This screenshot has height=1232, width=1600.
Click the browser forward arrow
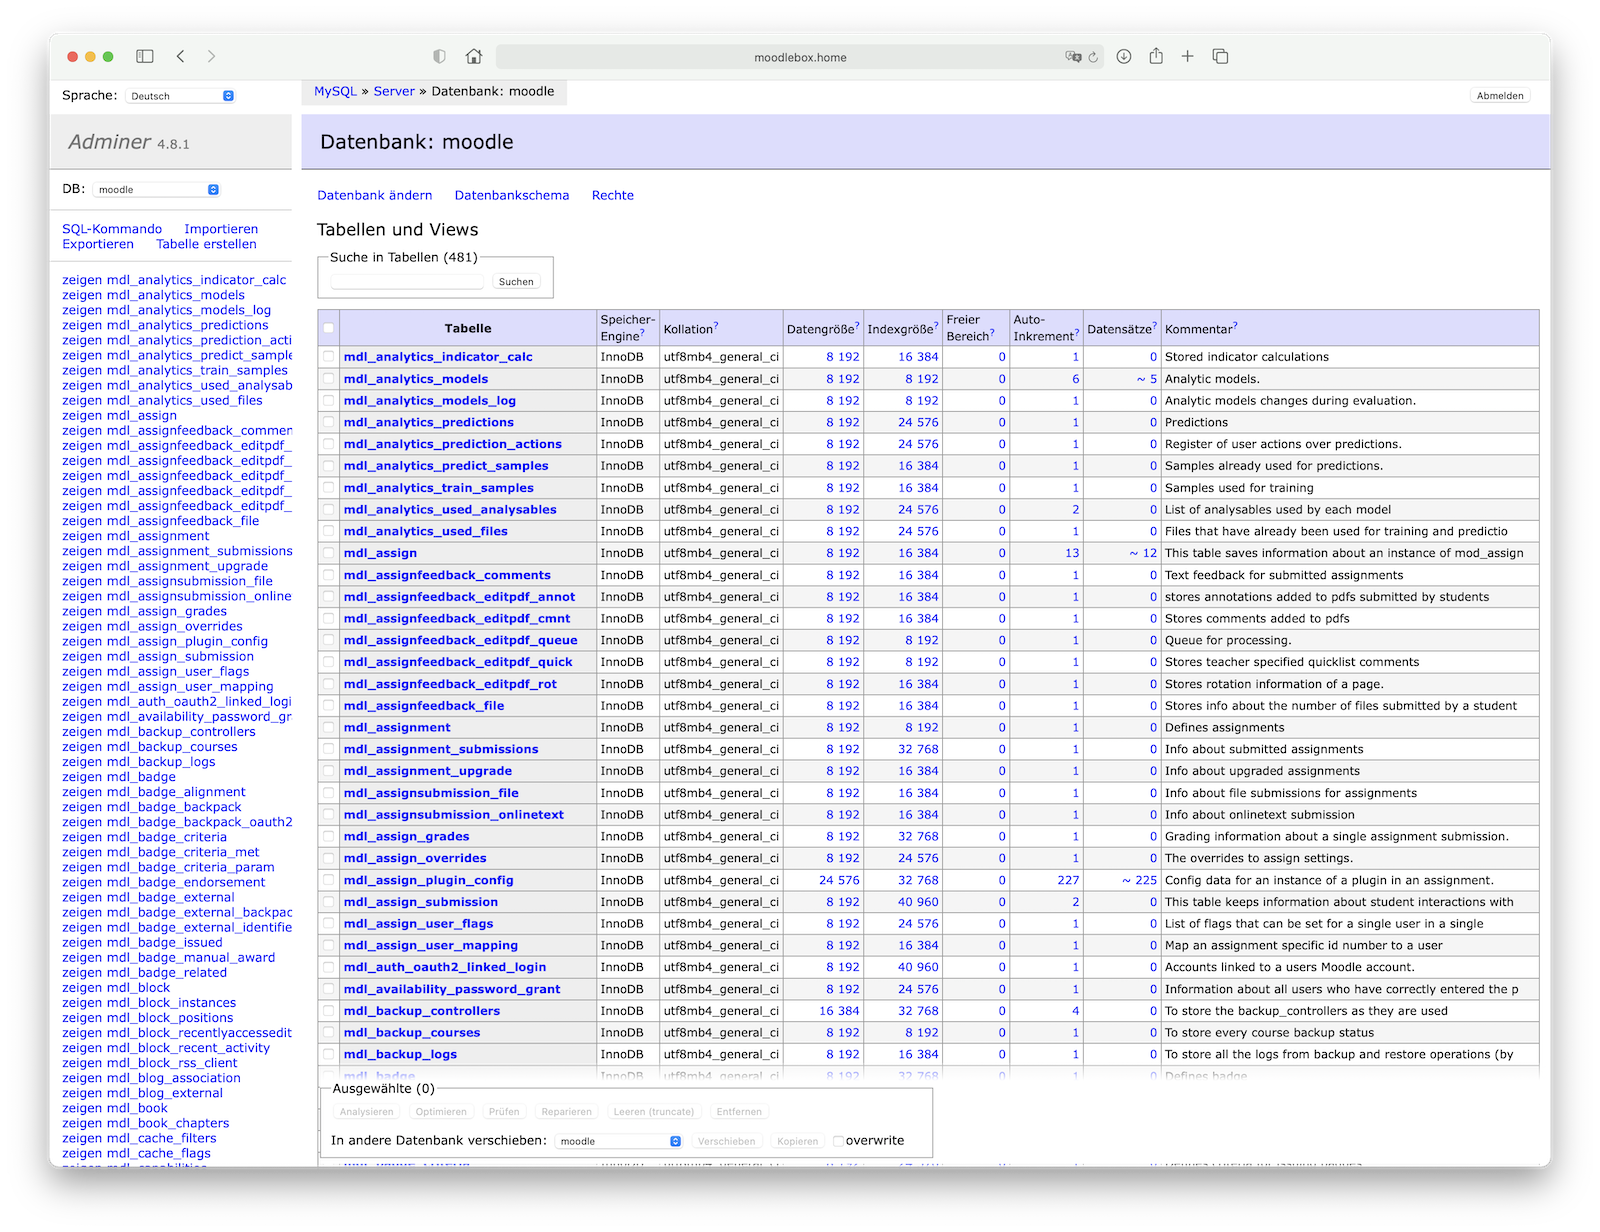click(x=211, y=57)
